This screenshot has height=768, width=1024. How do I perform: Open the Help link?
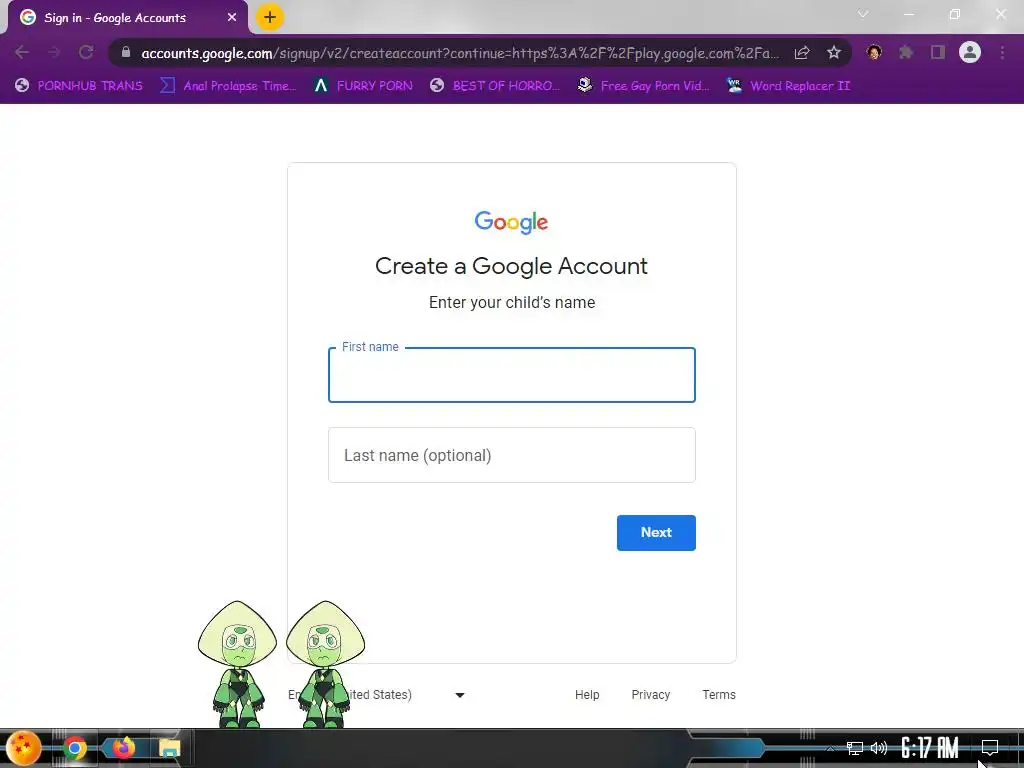click(586, 695)
